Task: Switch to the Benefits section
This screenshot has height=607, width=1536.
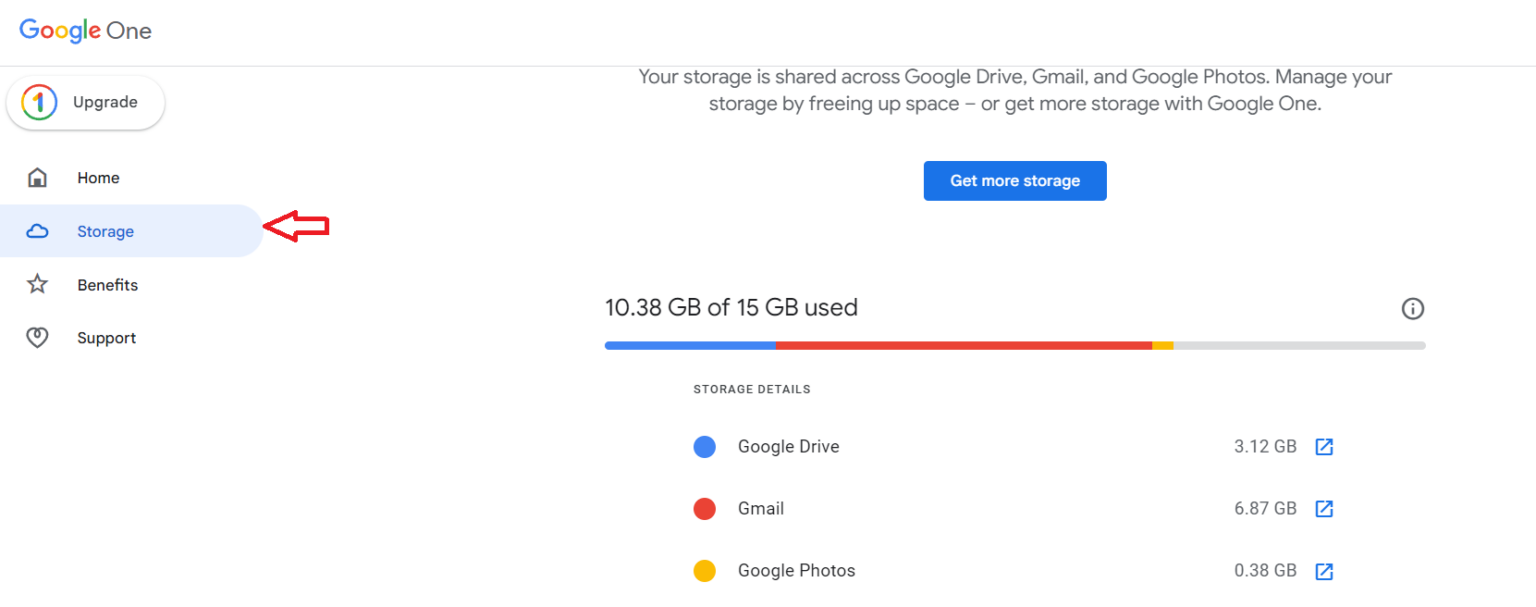Action: (108, 284)
